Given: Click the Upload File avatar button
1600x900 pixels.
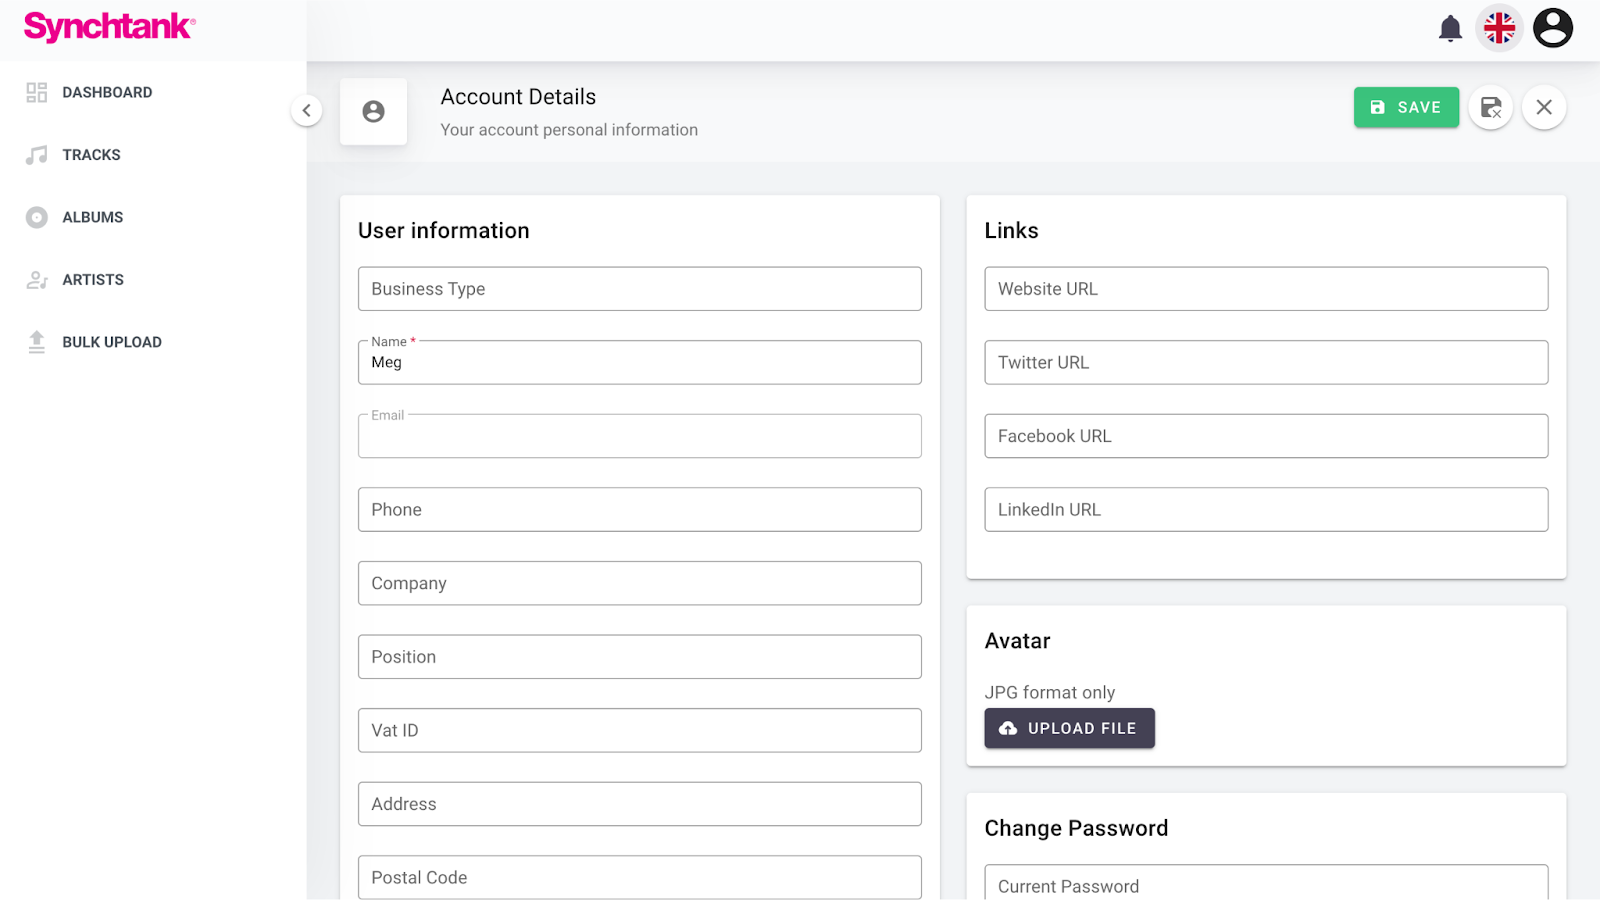Looking at the screenshot, I should [1069, 728].
